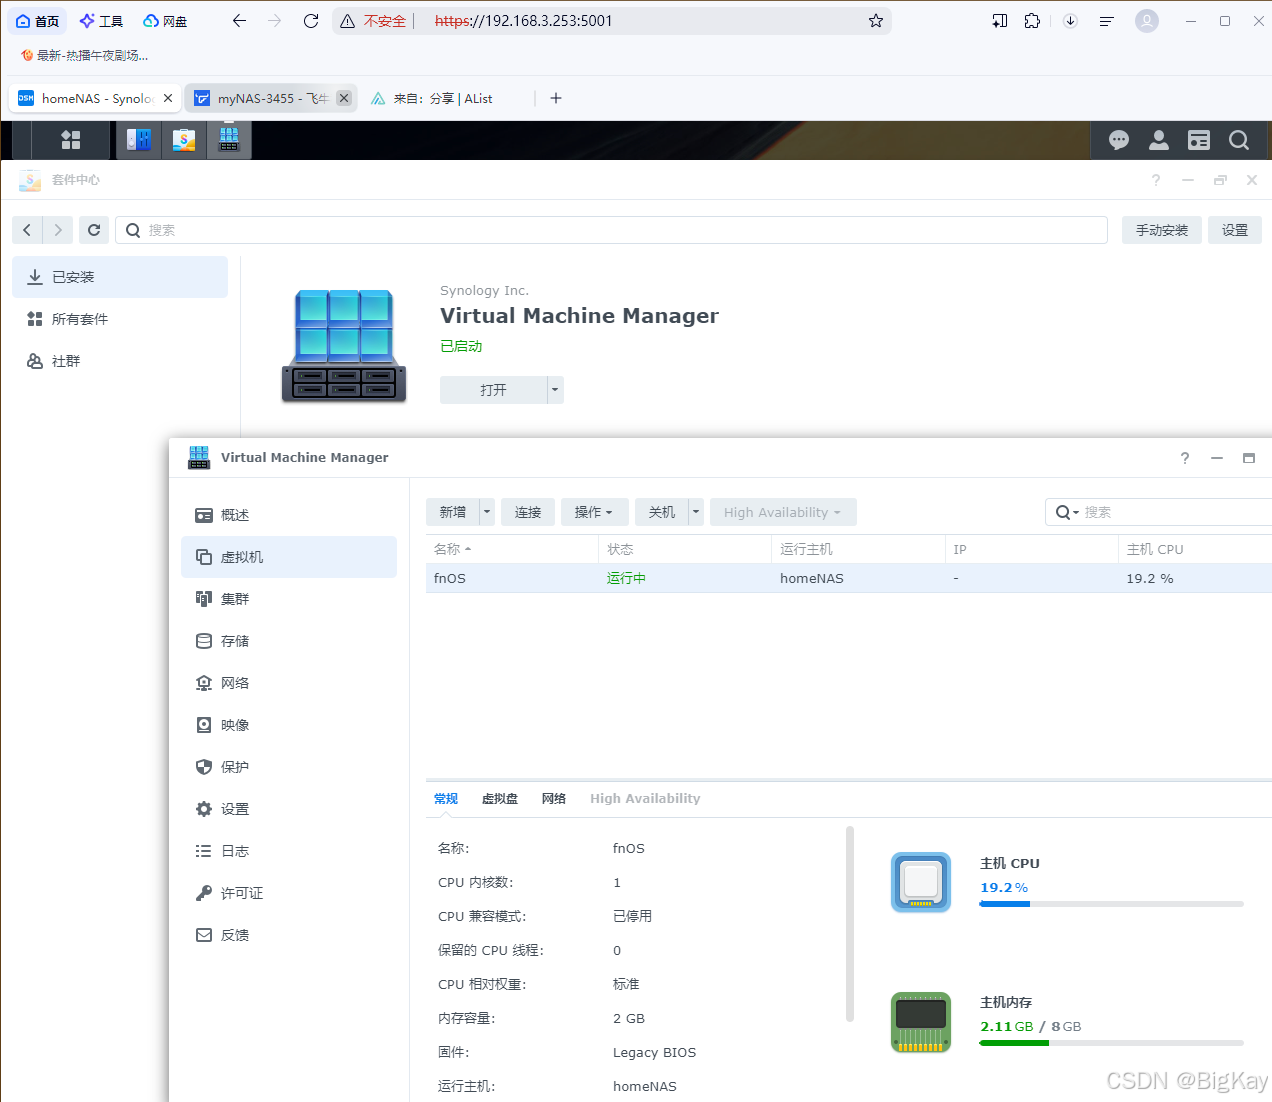
Task: Click the Virtual Machine Manager package icon
Action: pyautogui.click(x=344, y=346)
